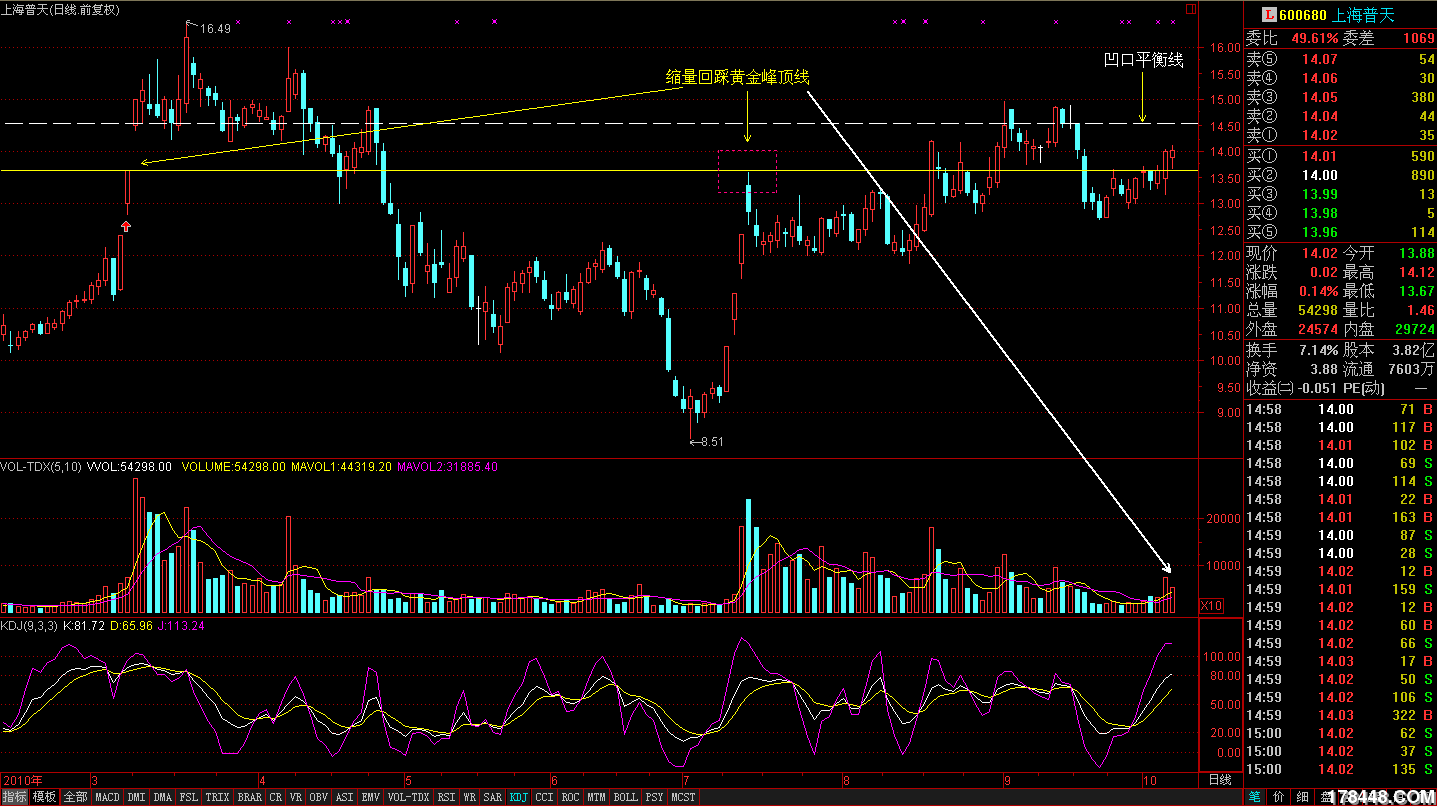Open the WR indicator
Screen dimensions: 1438x807
[x=469, y=798]
